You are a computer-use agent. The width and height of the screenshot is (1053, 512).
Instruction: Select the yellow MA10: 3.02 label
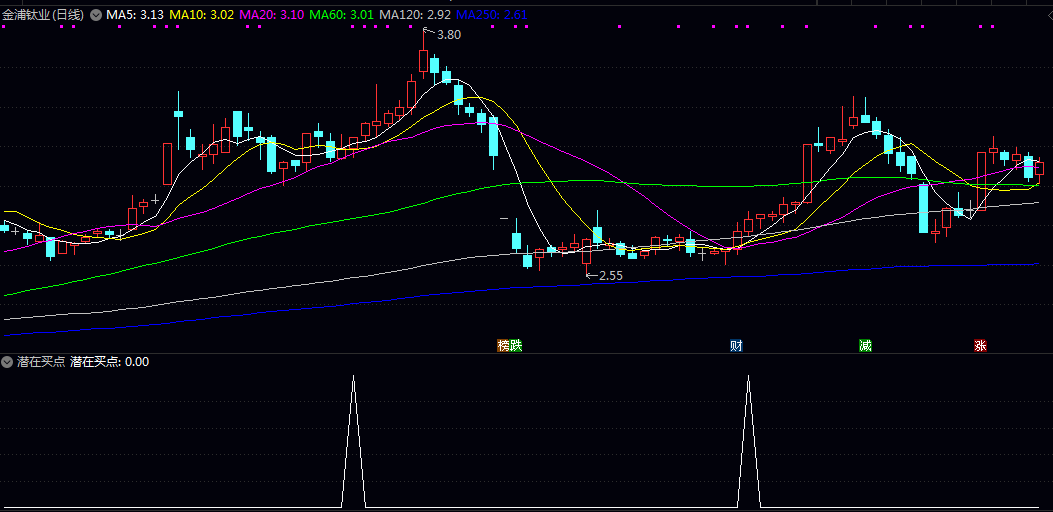[x=201, y=15]
